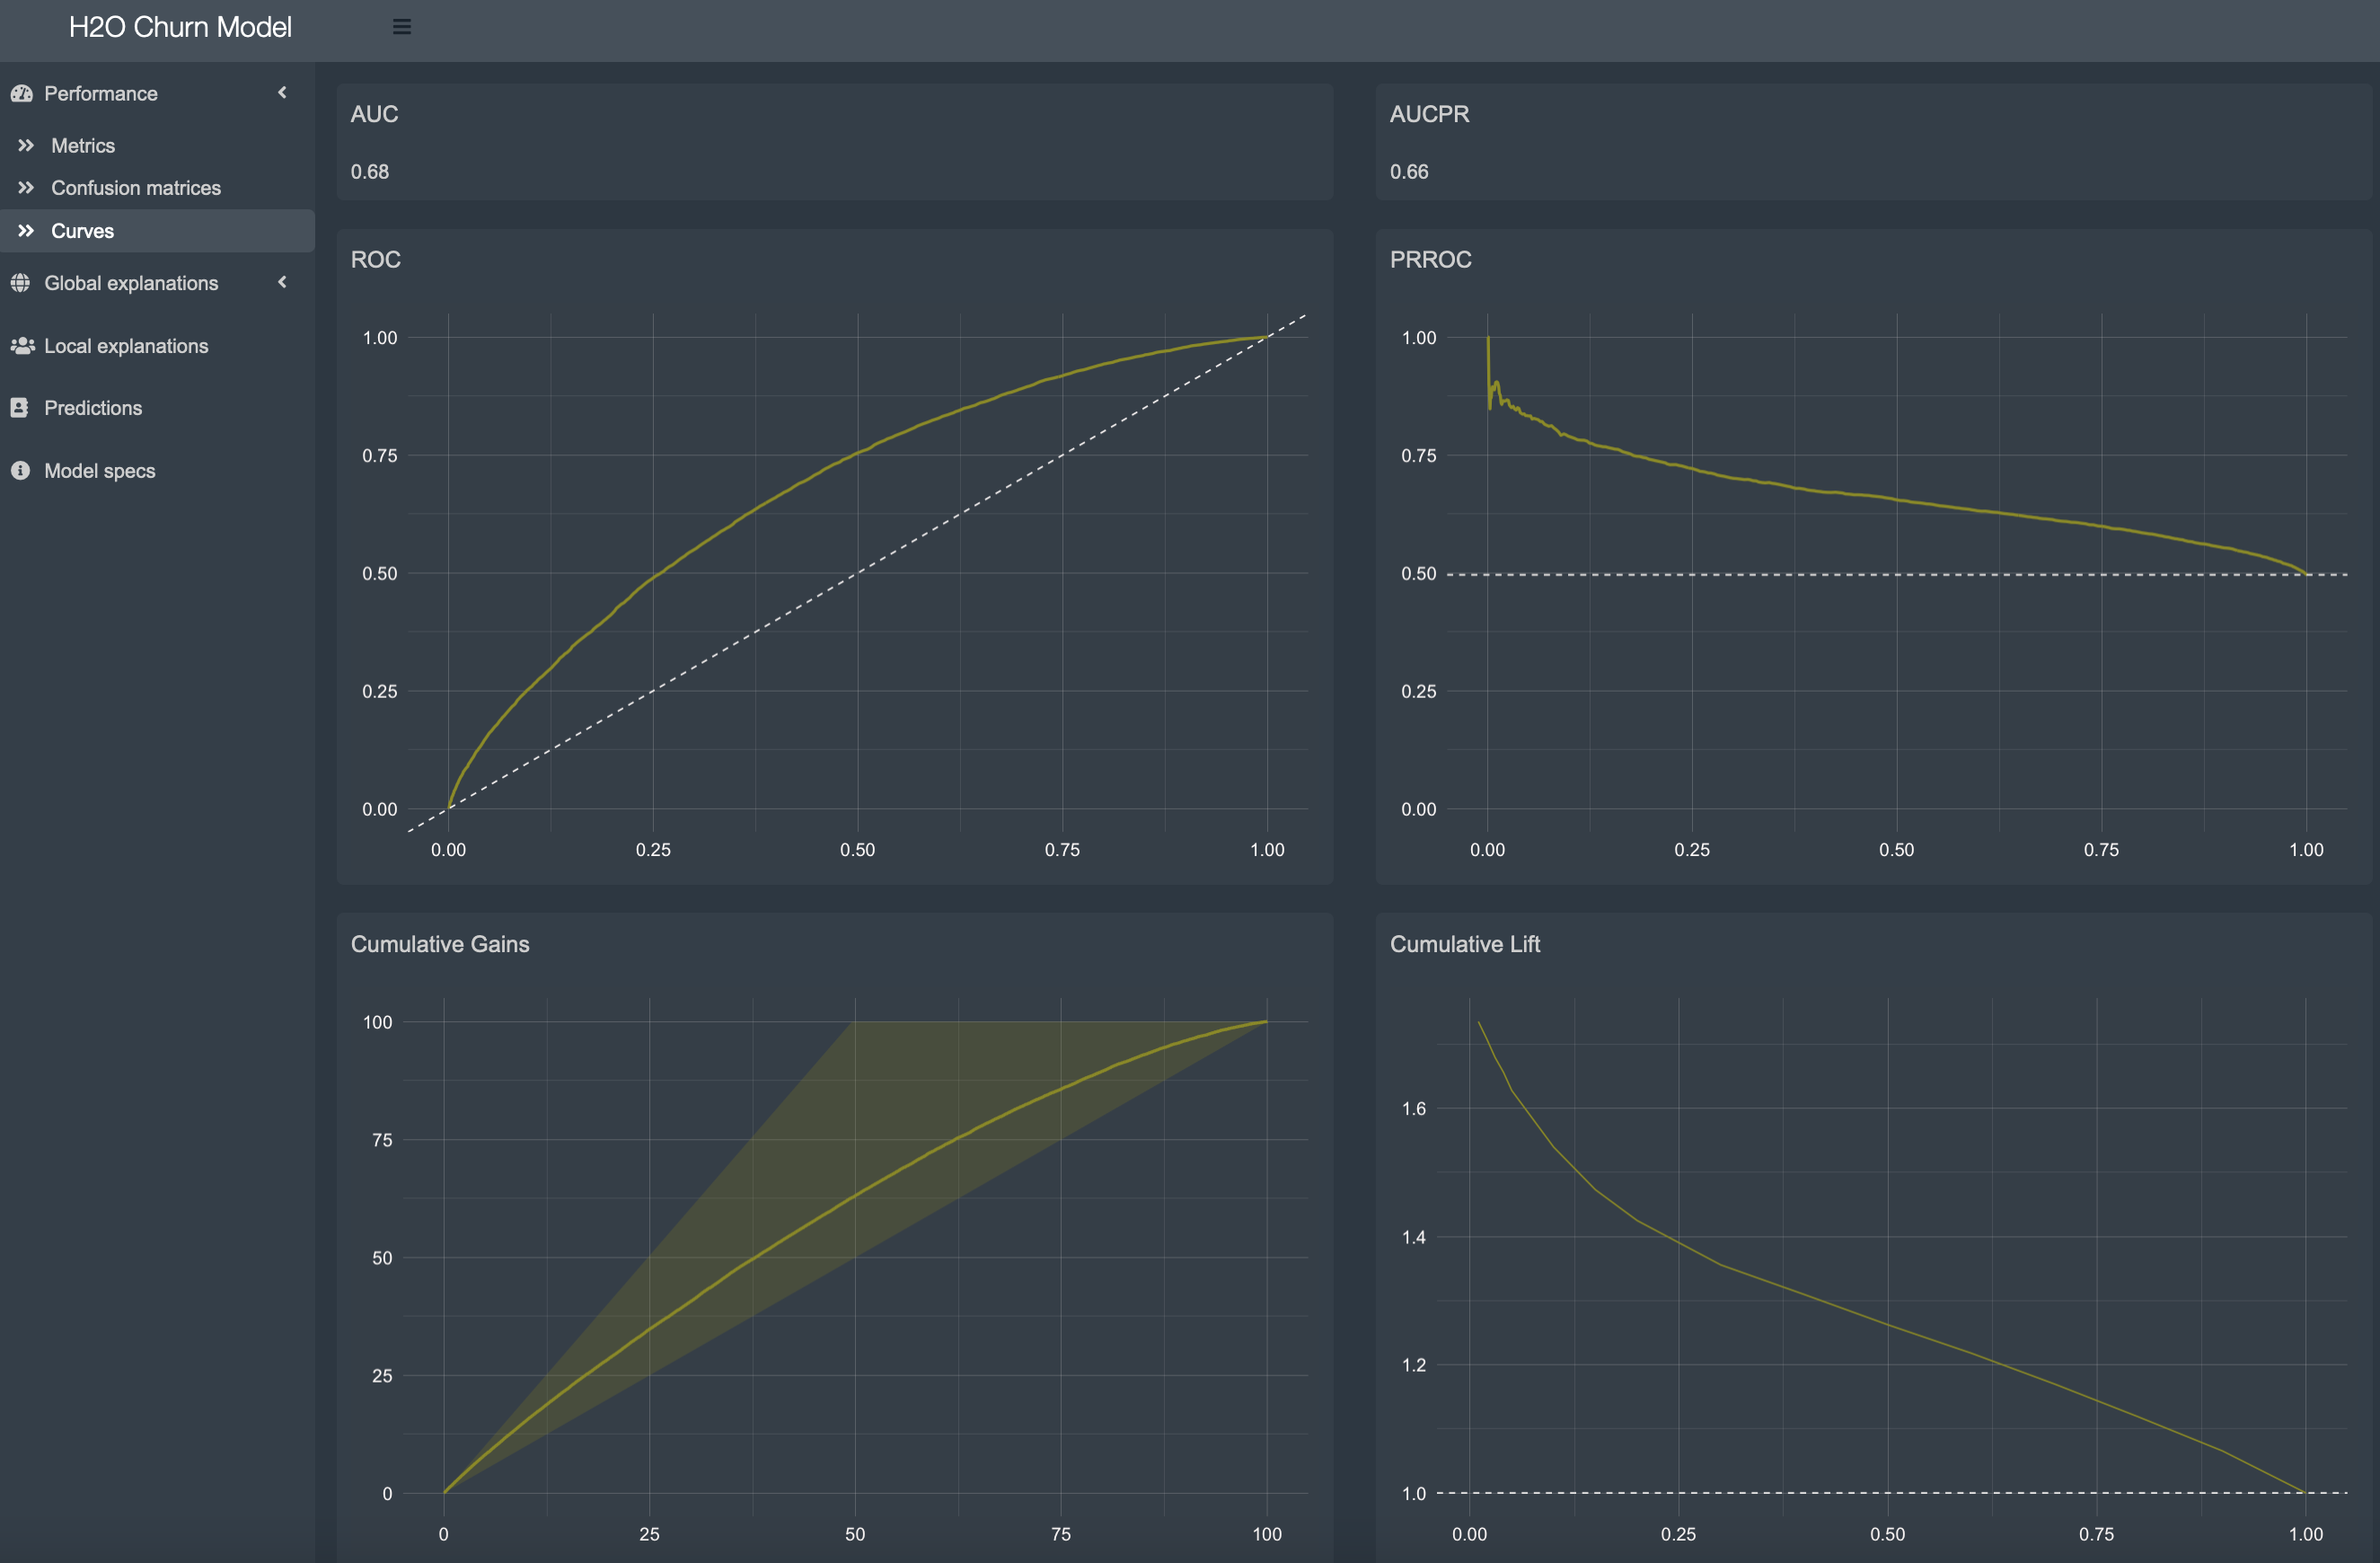Click the ROC curve plot area
The height and width of the screenshot is (1563, 2380).
(x=857, y=573)
